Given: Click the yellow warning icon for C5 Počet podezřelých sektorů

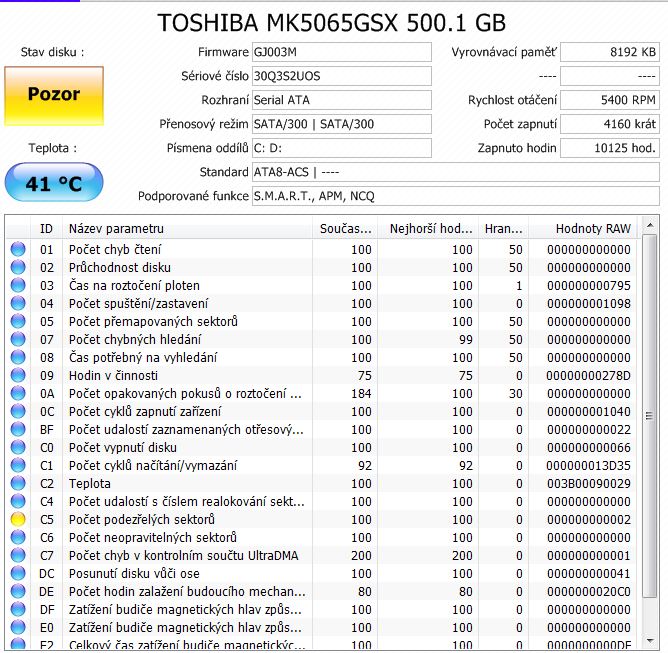Looking at the screenshot, I should pos(18,520).
